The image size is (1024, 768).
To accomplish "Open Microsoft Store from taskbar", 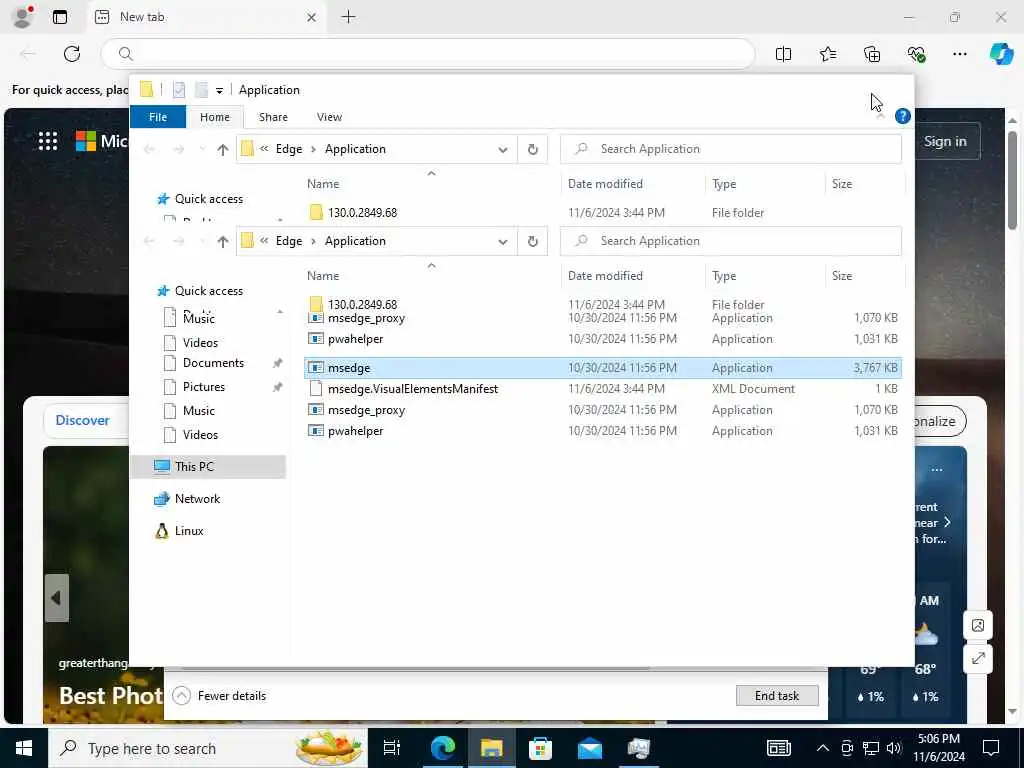I will pyautogui.click(x=541, y=748).
